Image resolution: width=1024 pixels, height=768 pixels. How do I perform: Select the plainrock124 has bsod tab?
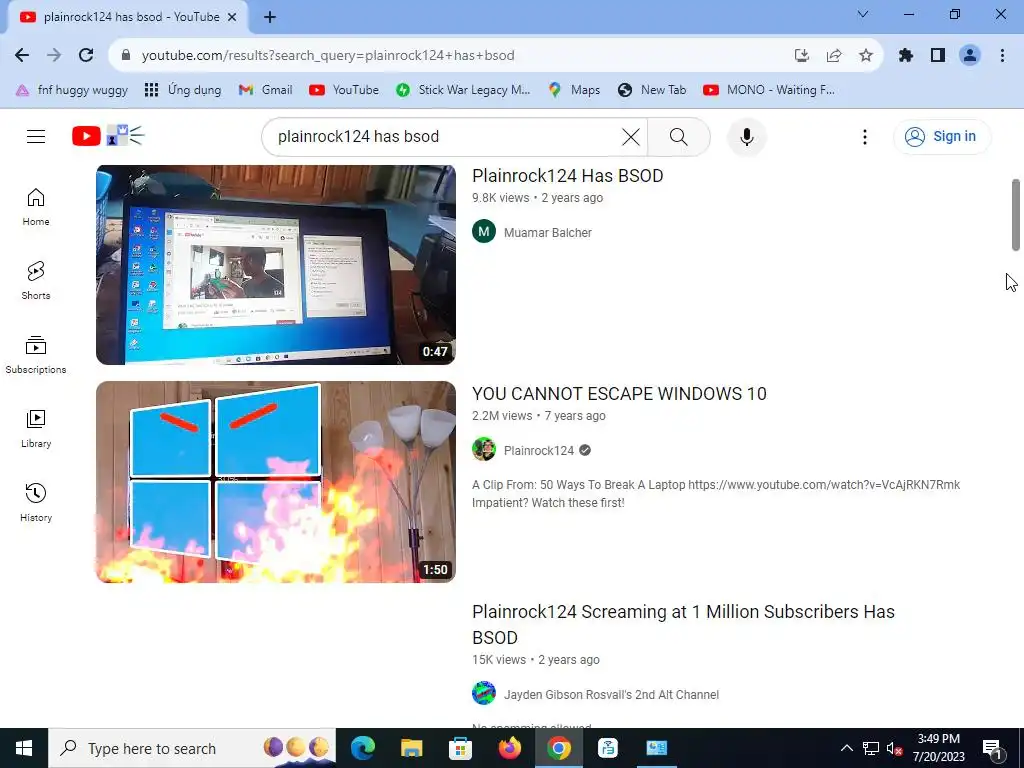pos(127,18)
